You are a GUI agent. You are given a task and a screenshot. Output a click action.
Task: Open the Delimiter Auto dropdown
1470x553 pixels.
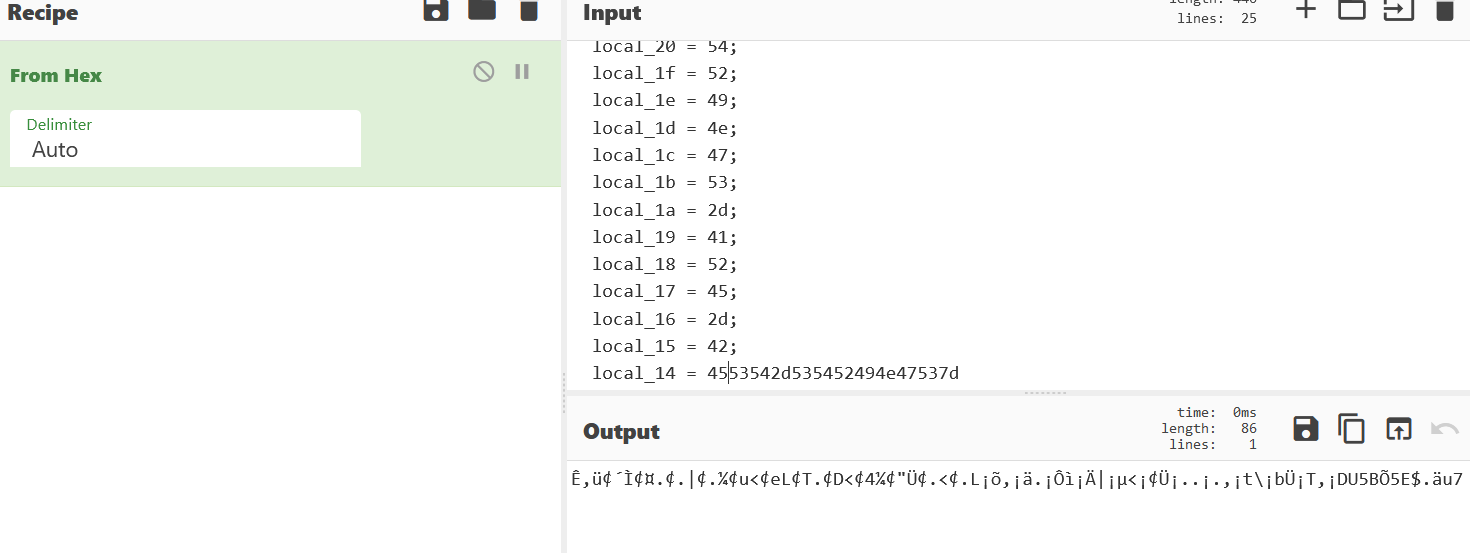pos(186,139)
